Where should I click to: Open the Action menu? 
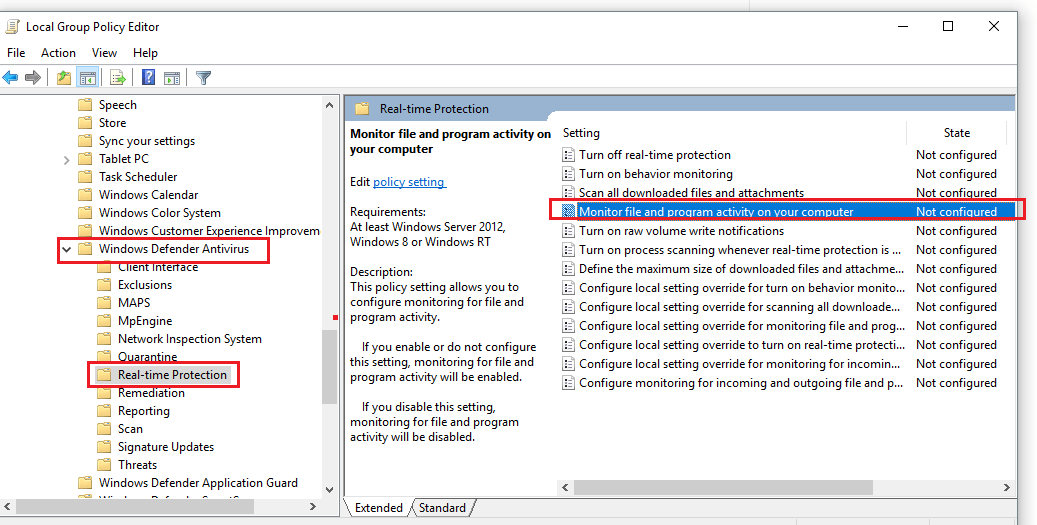click(58, 53)
